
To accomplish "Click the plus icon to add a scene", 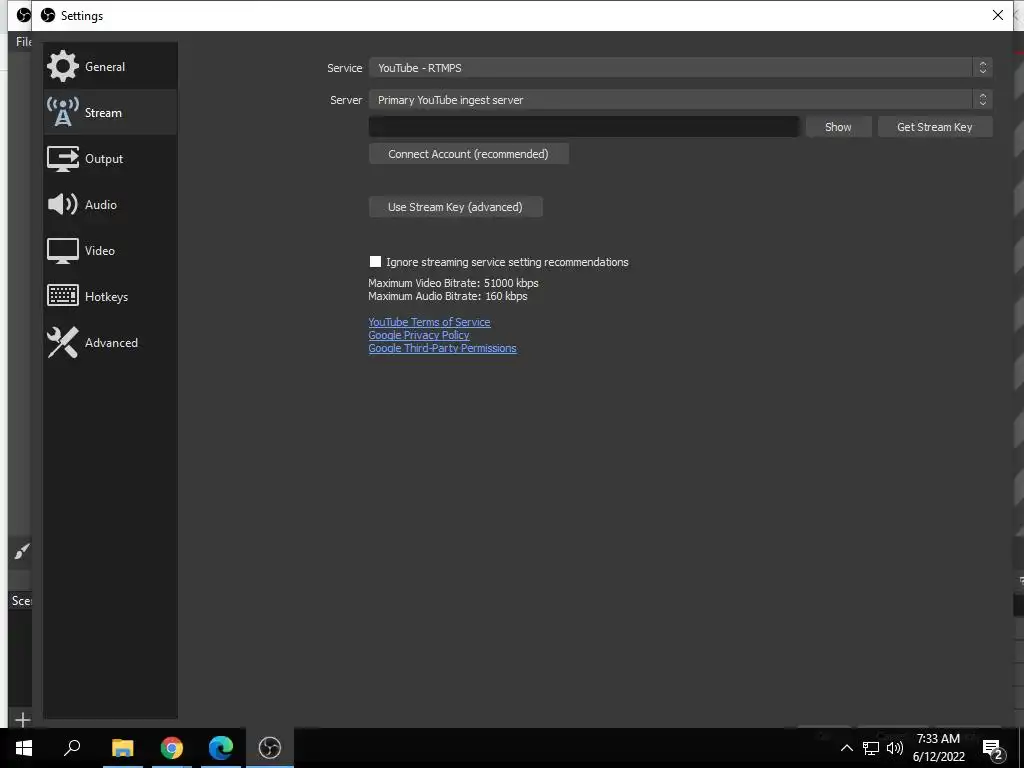I will [22, 720].
